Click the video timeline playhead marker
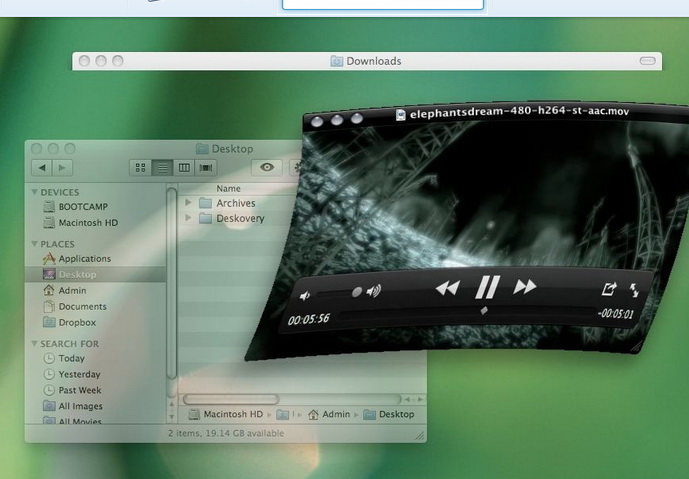Image resolution: width=689 pixels, height=479 pixels. 484,310
